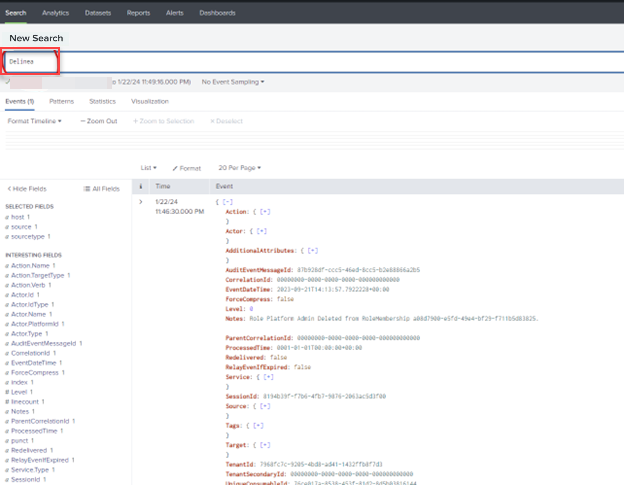
Task: Open the All Fields list
Action: pyautogui.click(x=101, y=188)
